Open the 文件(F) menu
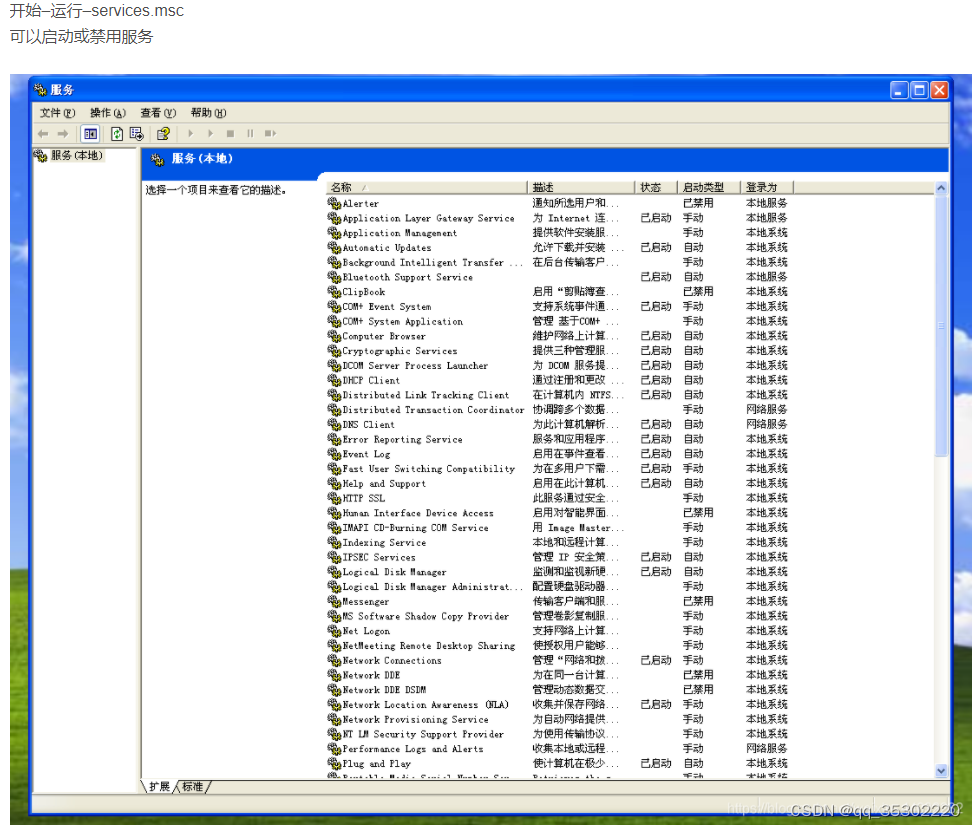The width and height of the screenshot is (976, 829). [57, 113]
